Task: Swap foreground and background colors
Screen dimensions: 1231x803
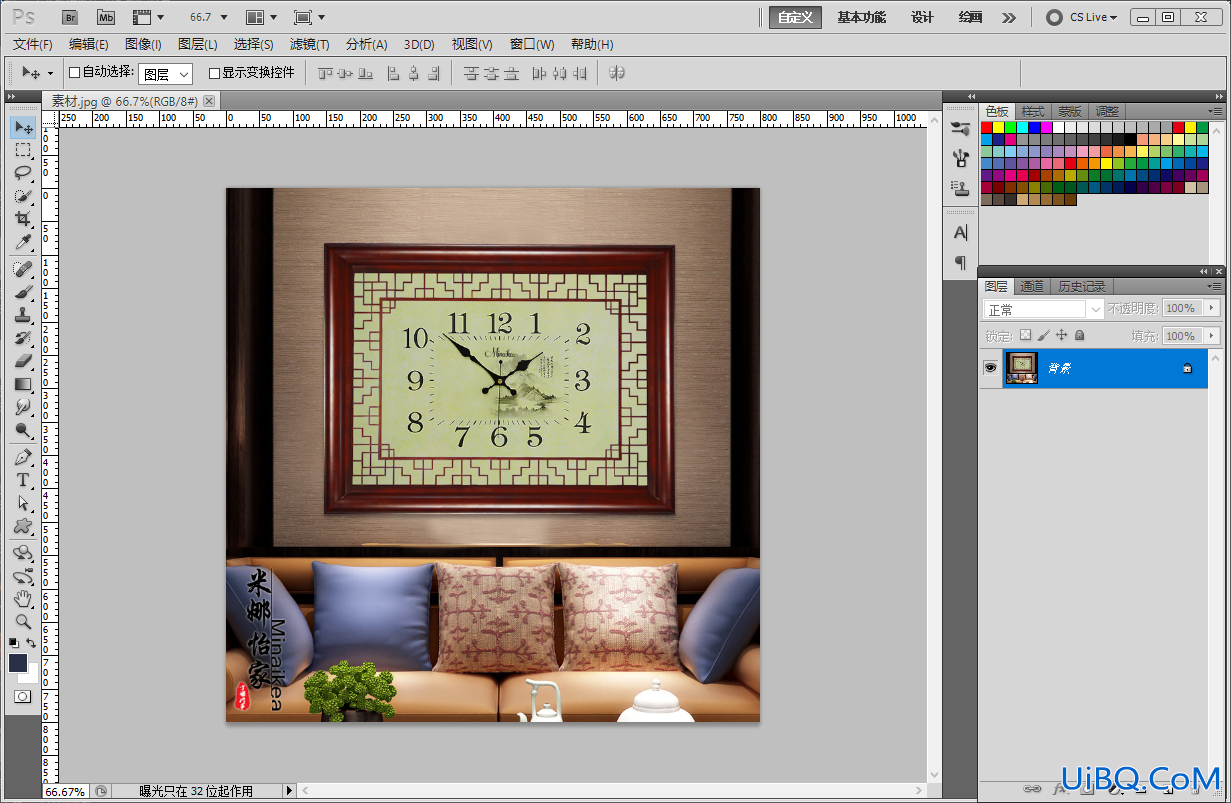Action: click(x=31, y=643)
